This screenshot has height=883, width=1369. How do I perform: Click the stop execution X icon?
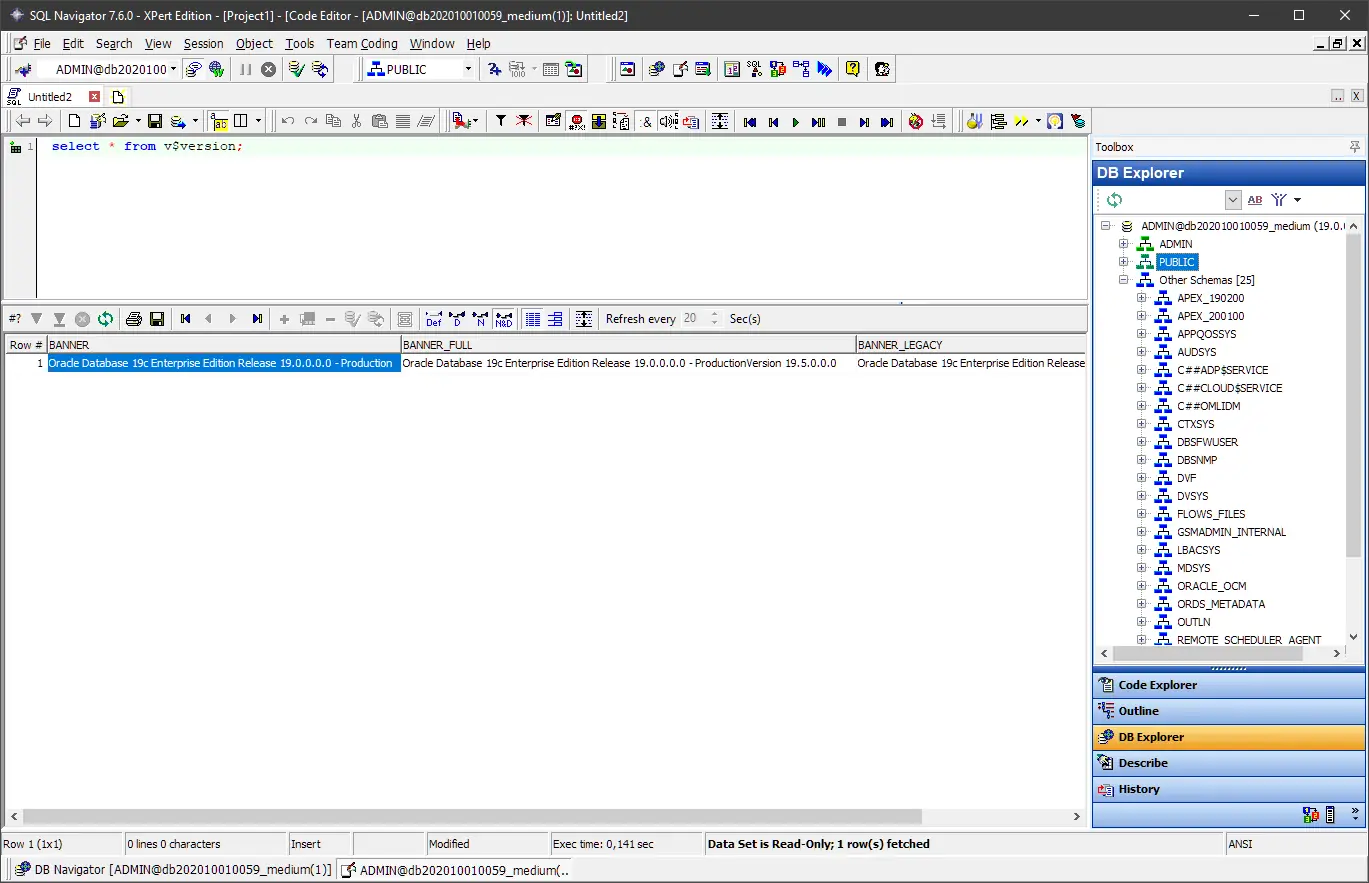269,69
